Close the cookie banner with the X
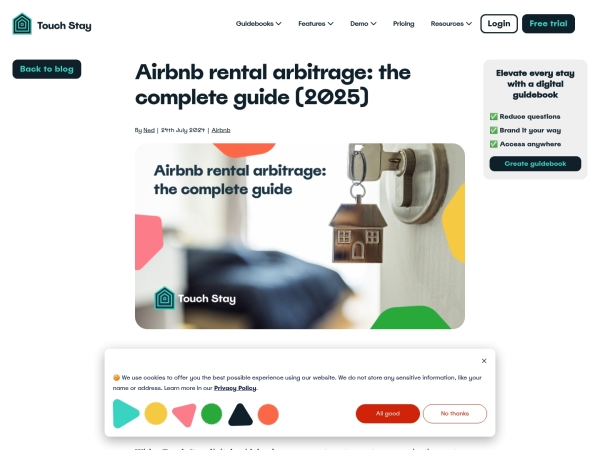 484,361
